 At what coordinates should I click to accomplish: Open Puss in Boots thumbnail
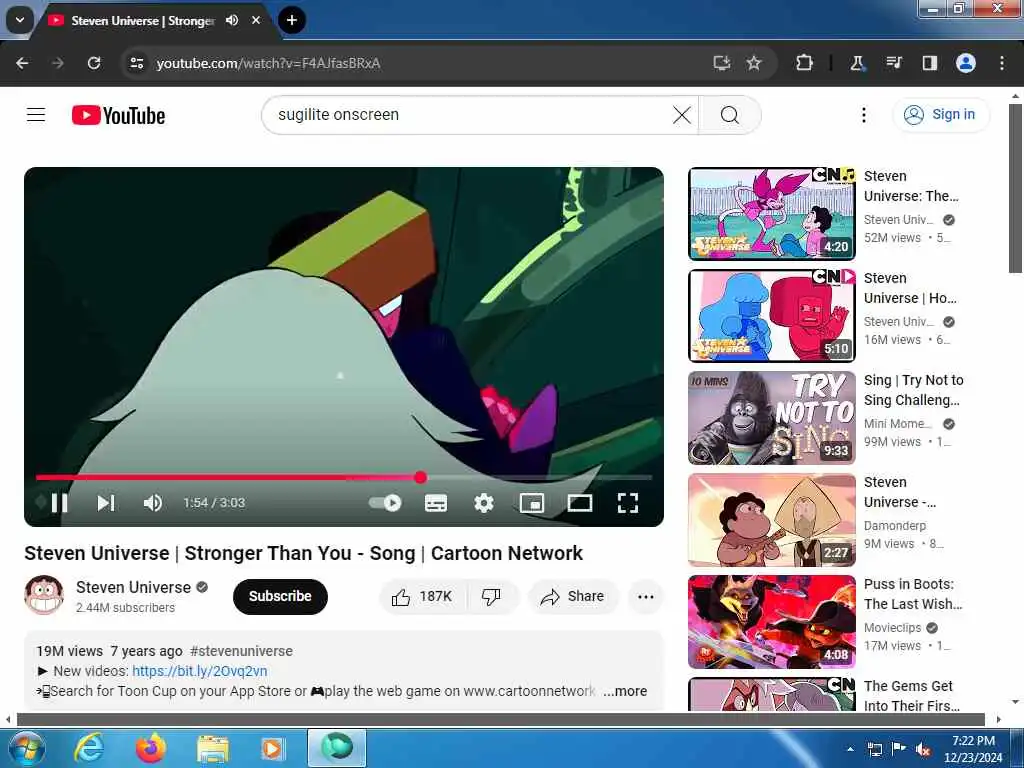coord(771,622)
